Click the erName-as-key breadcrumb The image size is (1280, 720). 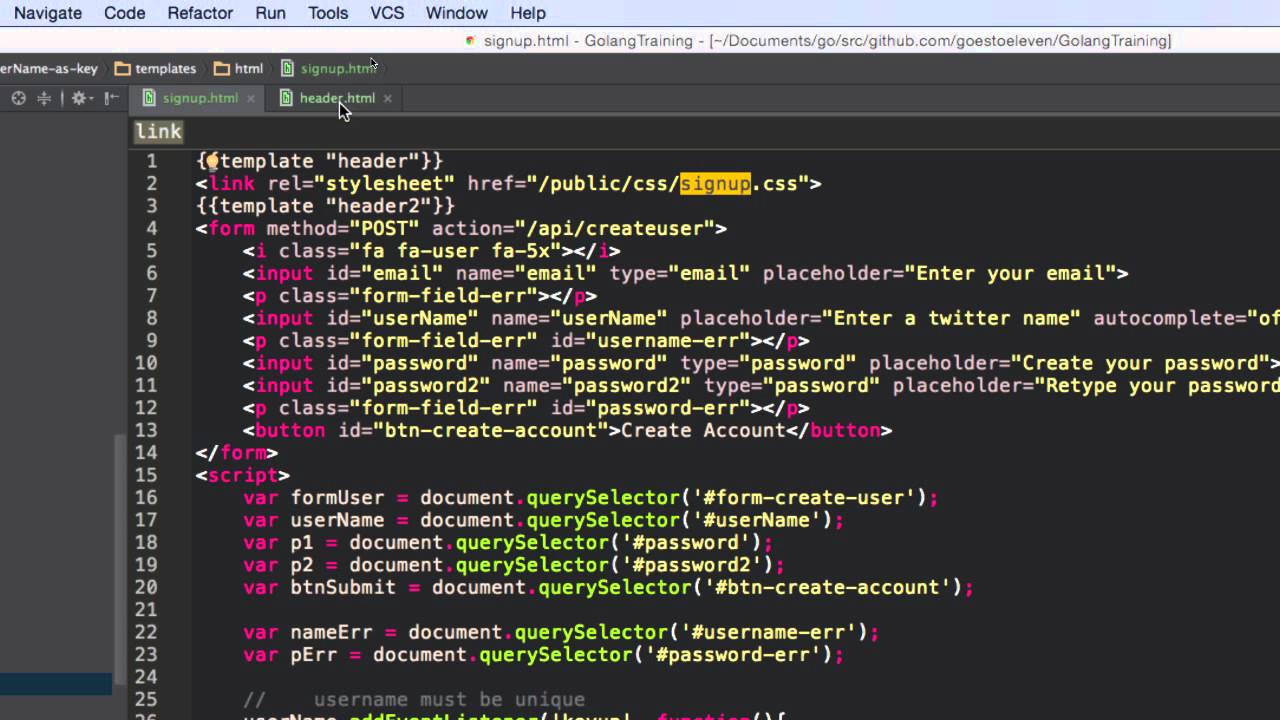[49, 69]
